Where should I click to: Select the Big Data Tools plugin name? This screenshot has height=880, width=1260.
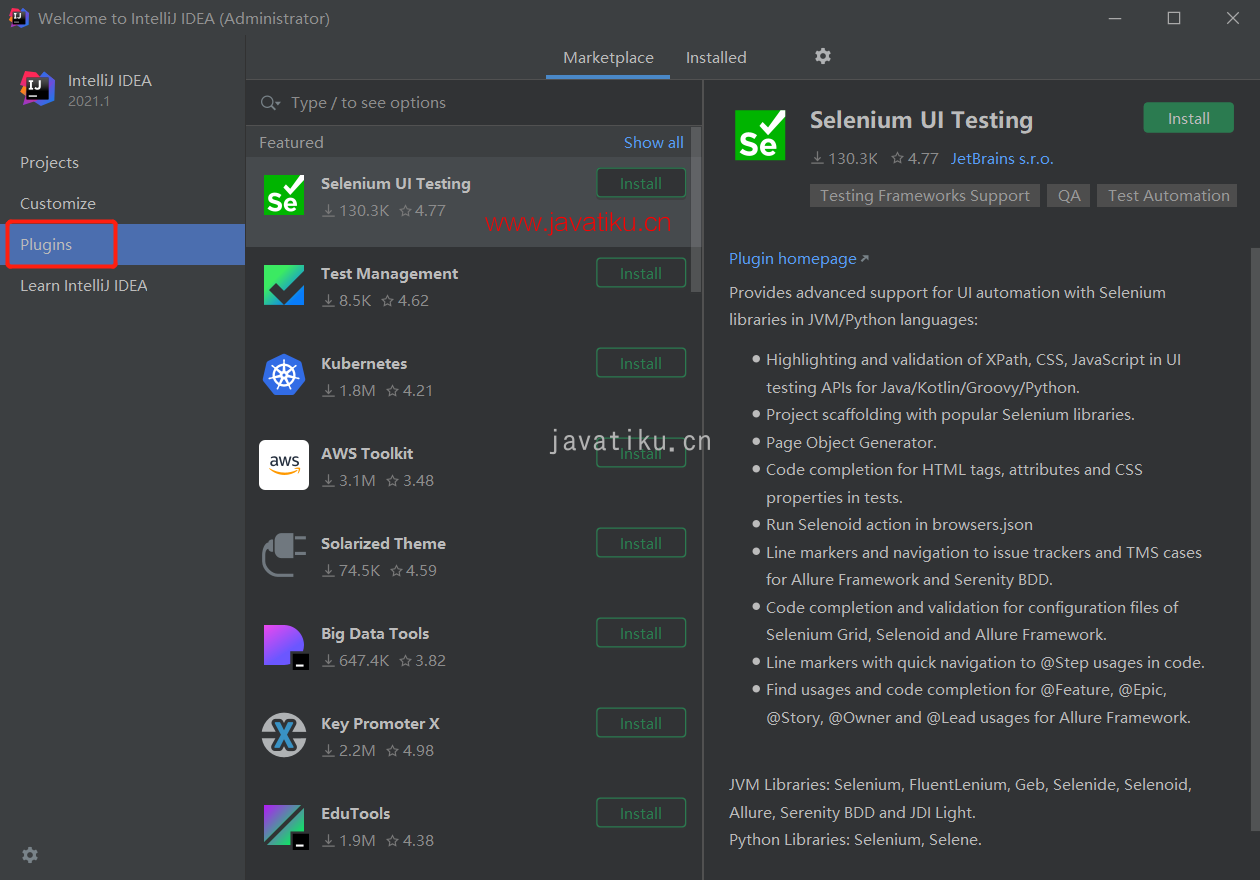[x=375, y=633]
